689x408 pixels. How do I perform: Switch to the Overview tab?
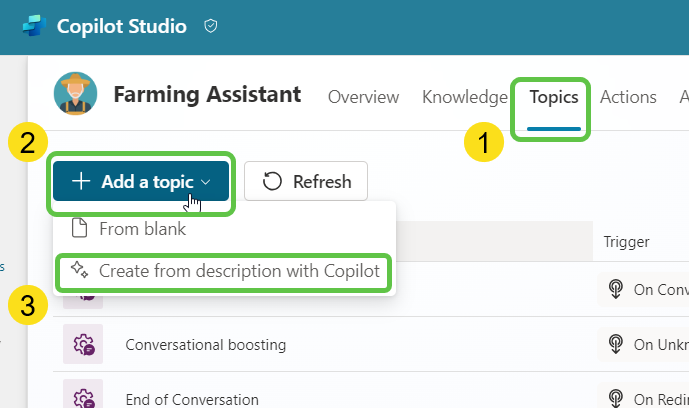point(363,97)
